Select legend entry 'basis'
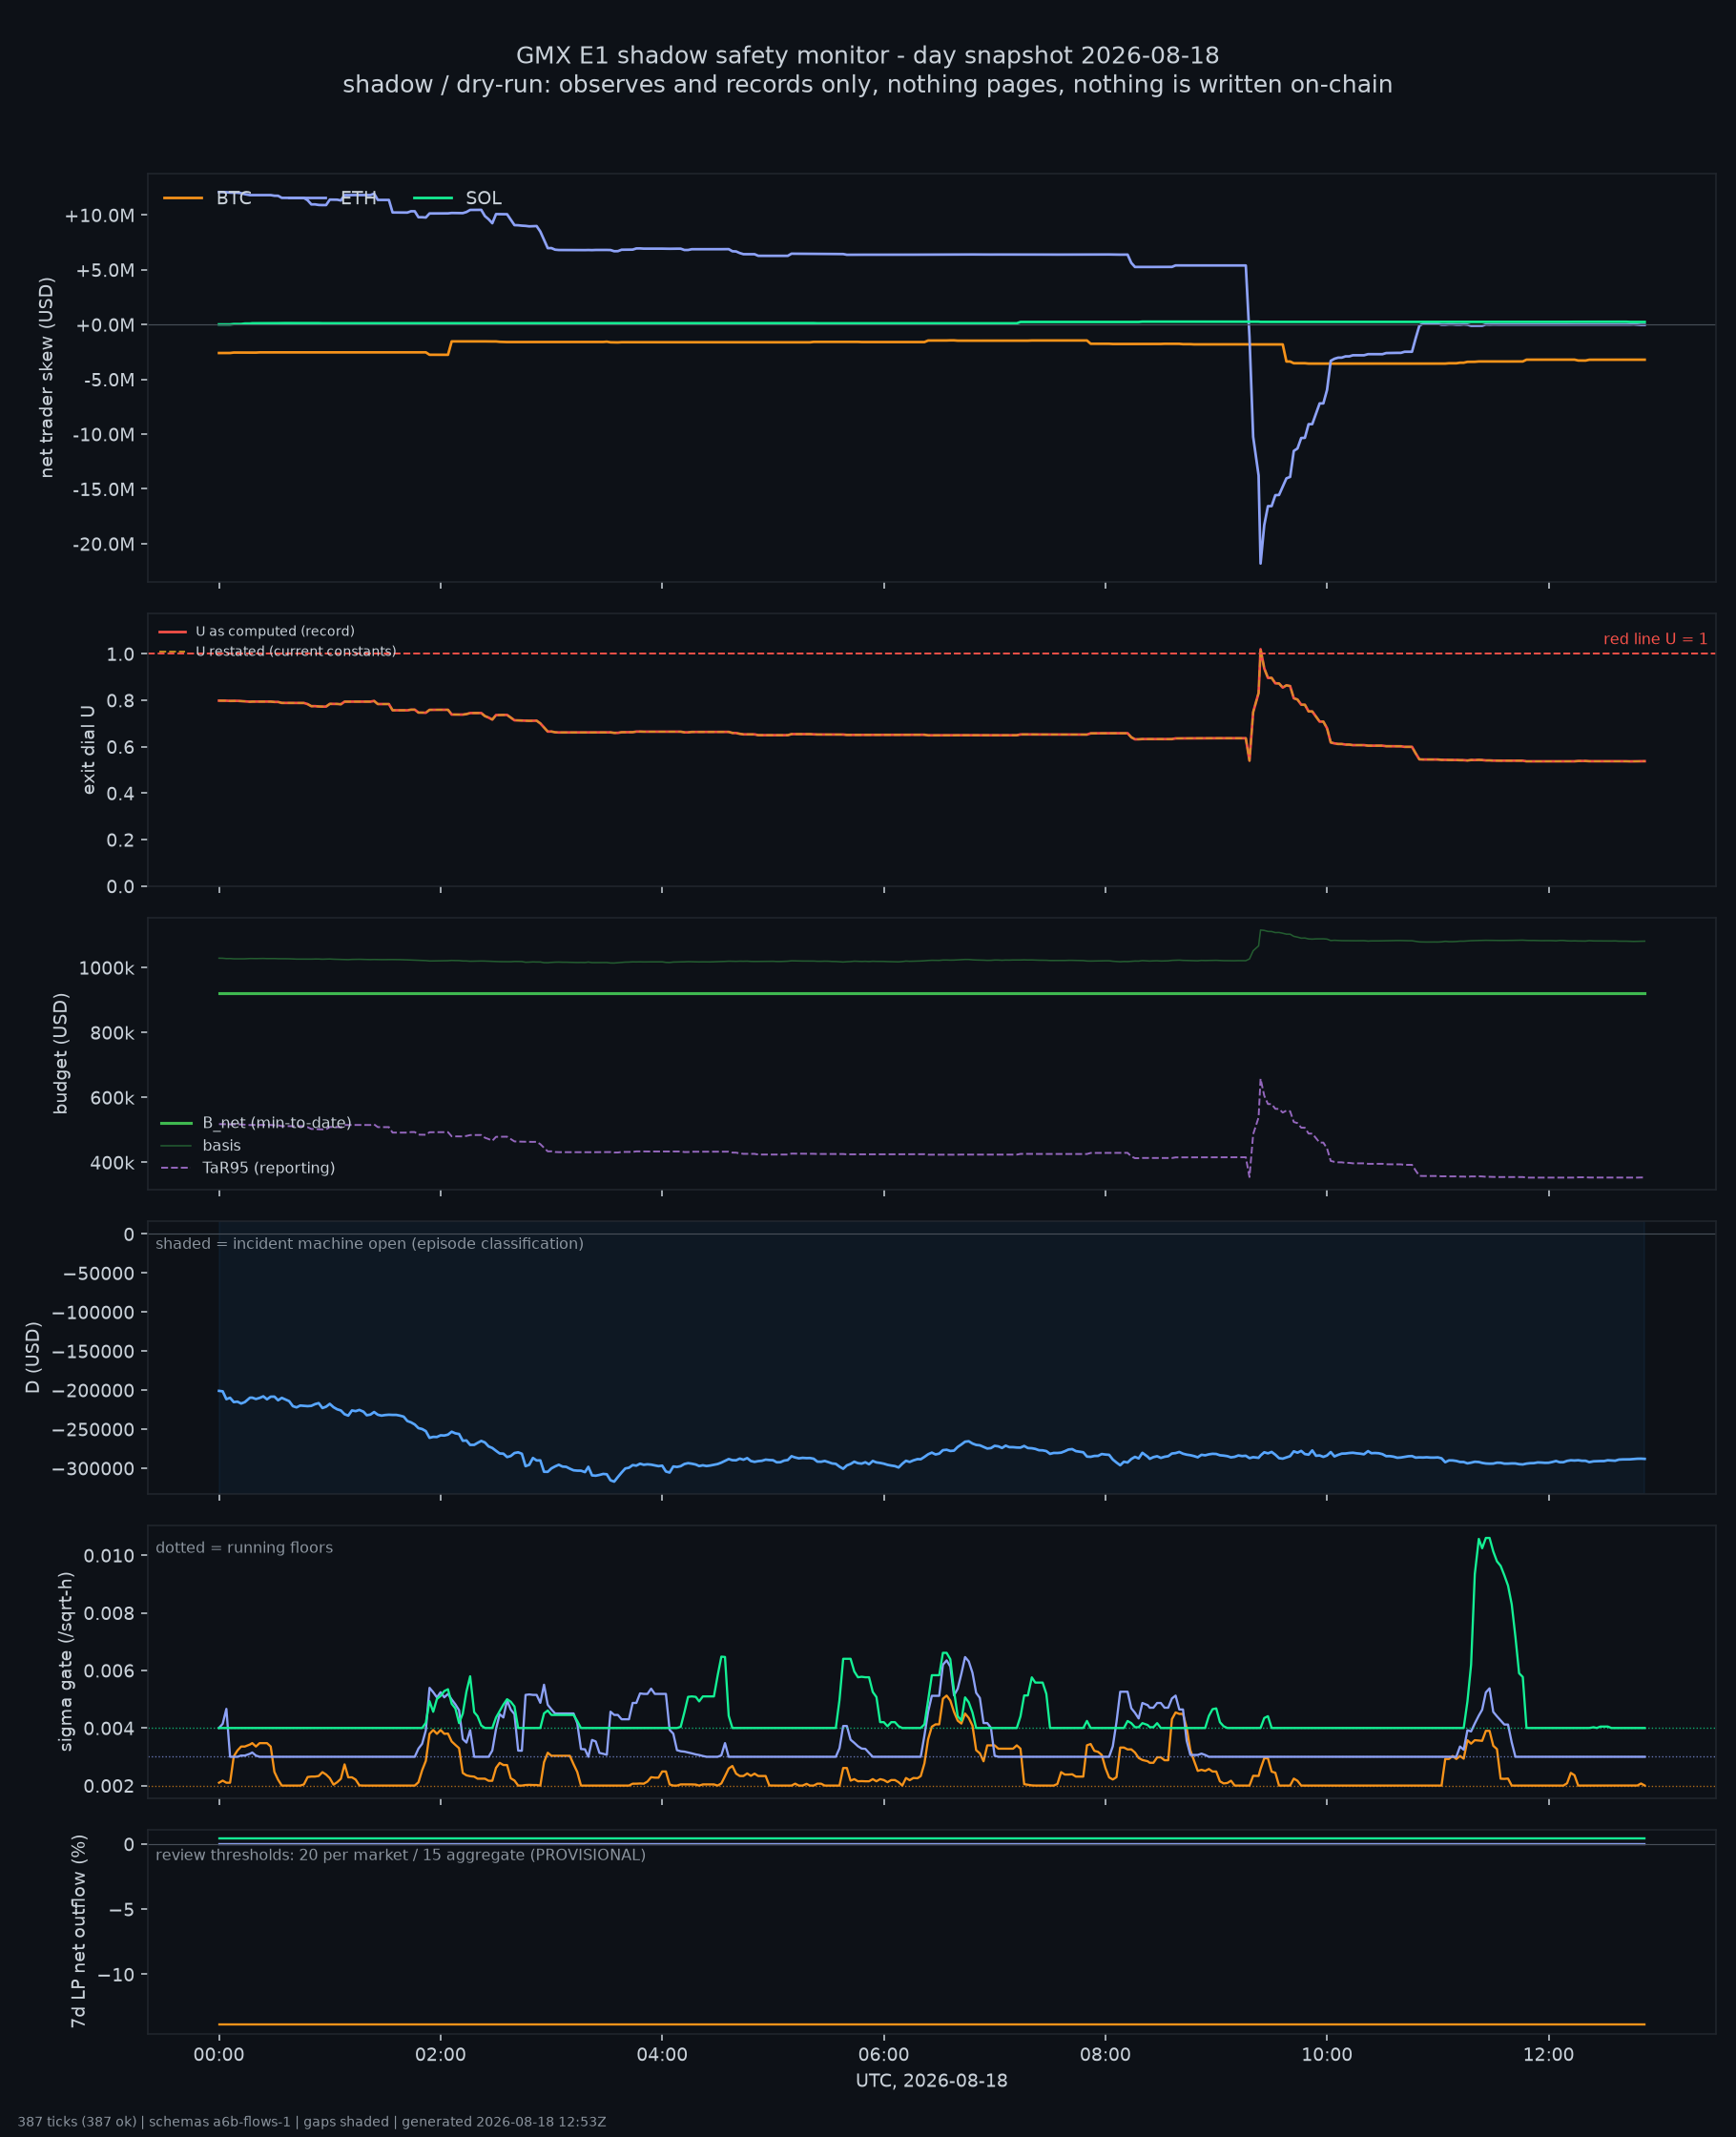Viewport: 1736px width, 2137px height. coord(222,1145)
